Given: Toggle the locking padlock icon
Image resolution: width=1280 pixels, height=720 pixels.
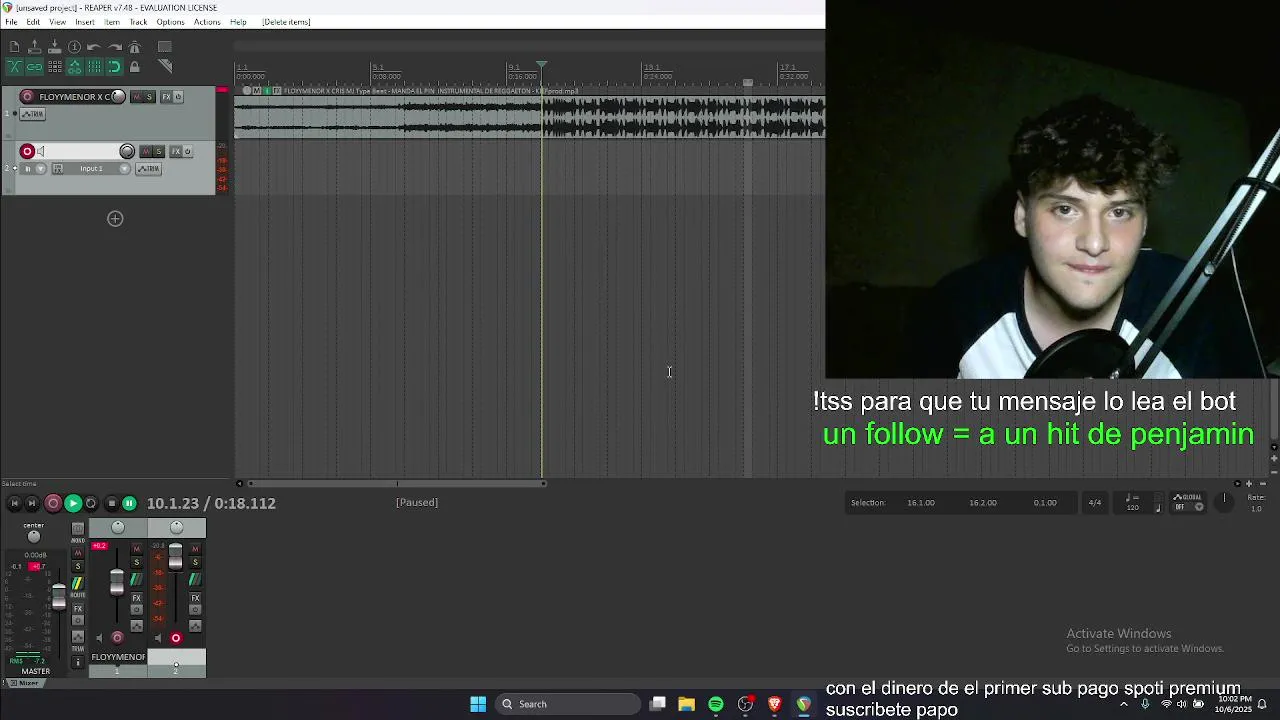Looking at the screenshot, I should click(x=134, y=67).
